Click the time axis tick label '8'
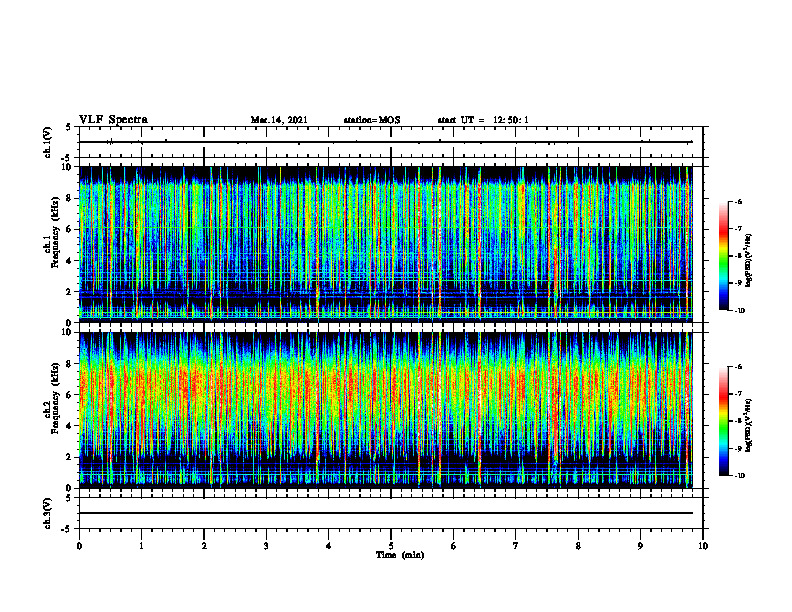The width and height of the screenshot is (792, 612). (x=578, y=546)
